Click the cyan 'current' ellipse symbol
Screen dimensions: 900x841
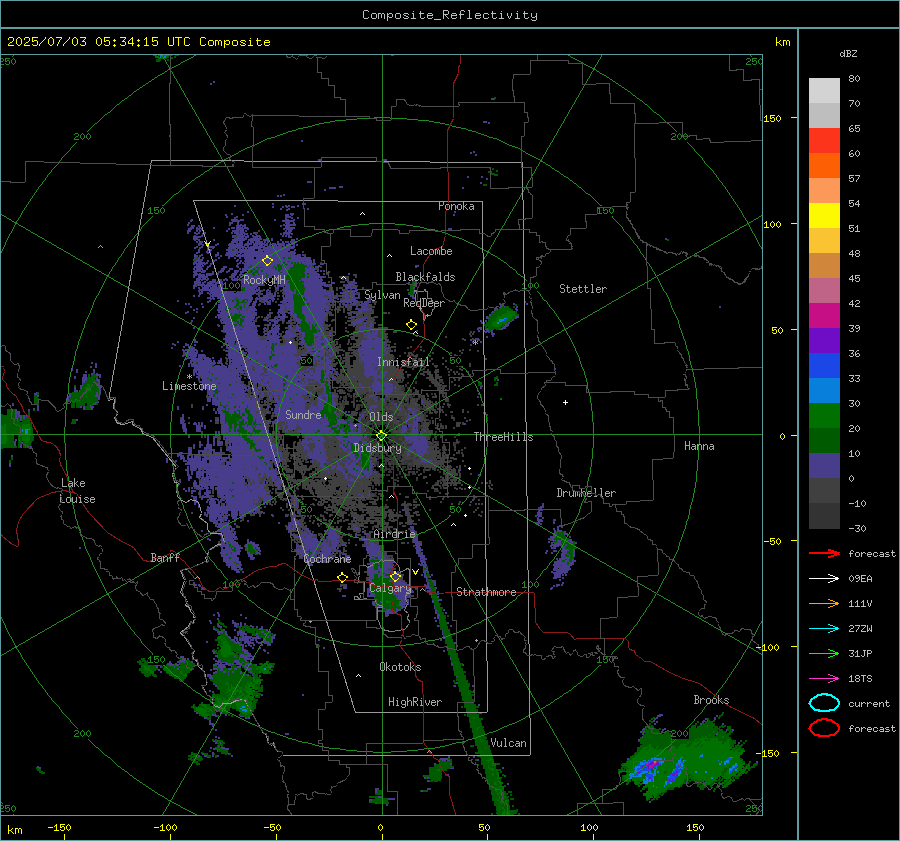[824, 703]
